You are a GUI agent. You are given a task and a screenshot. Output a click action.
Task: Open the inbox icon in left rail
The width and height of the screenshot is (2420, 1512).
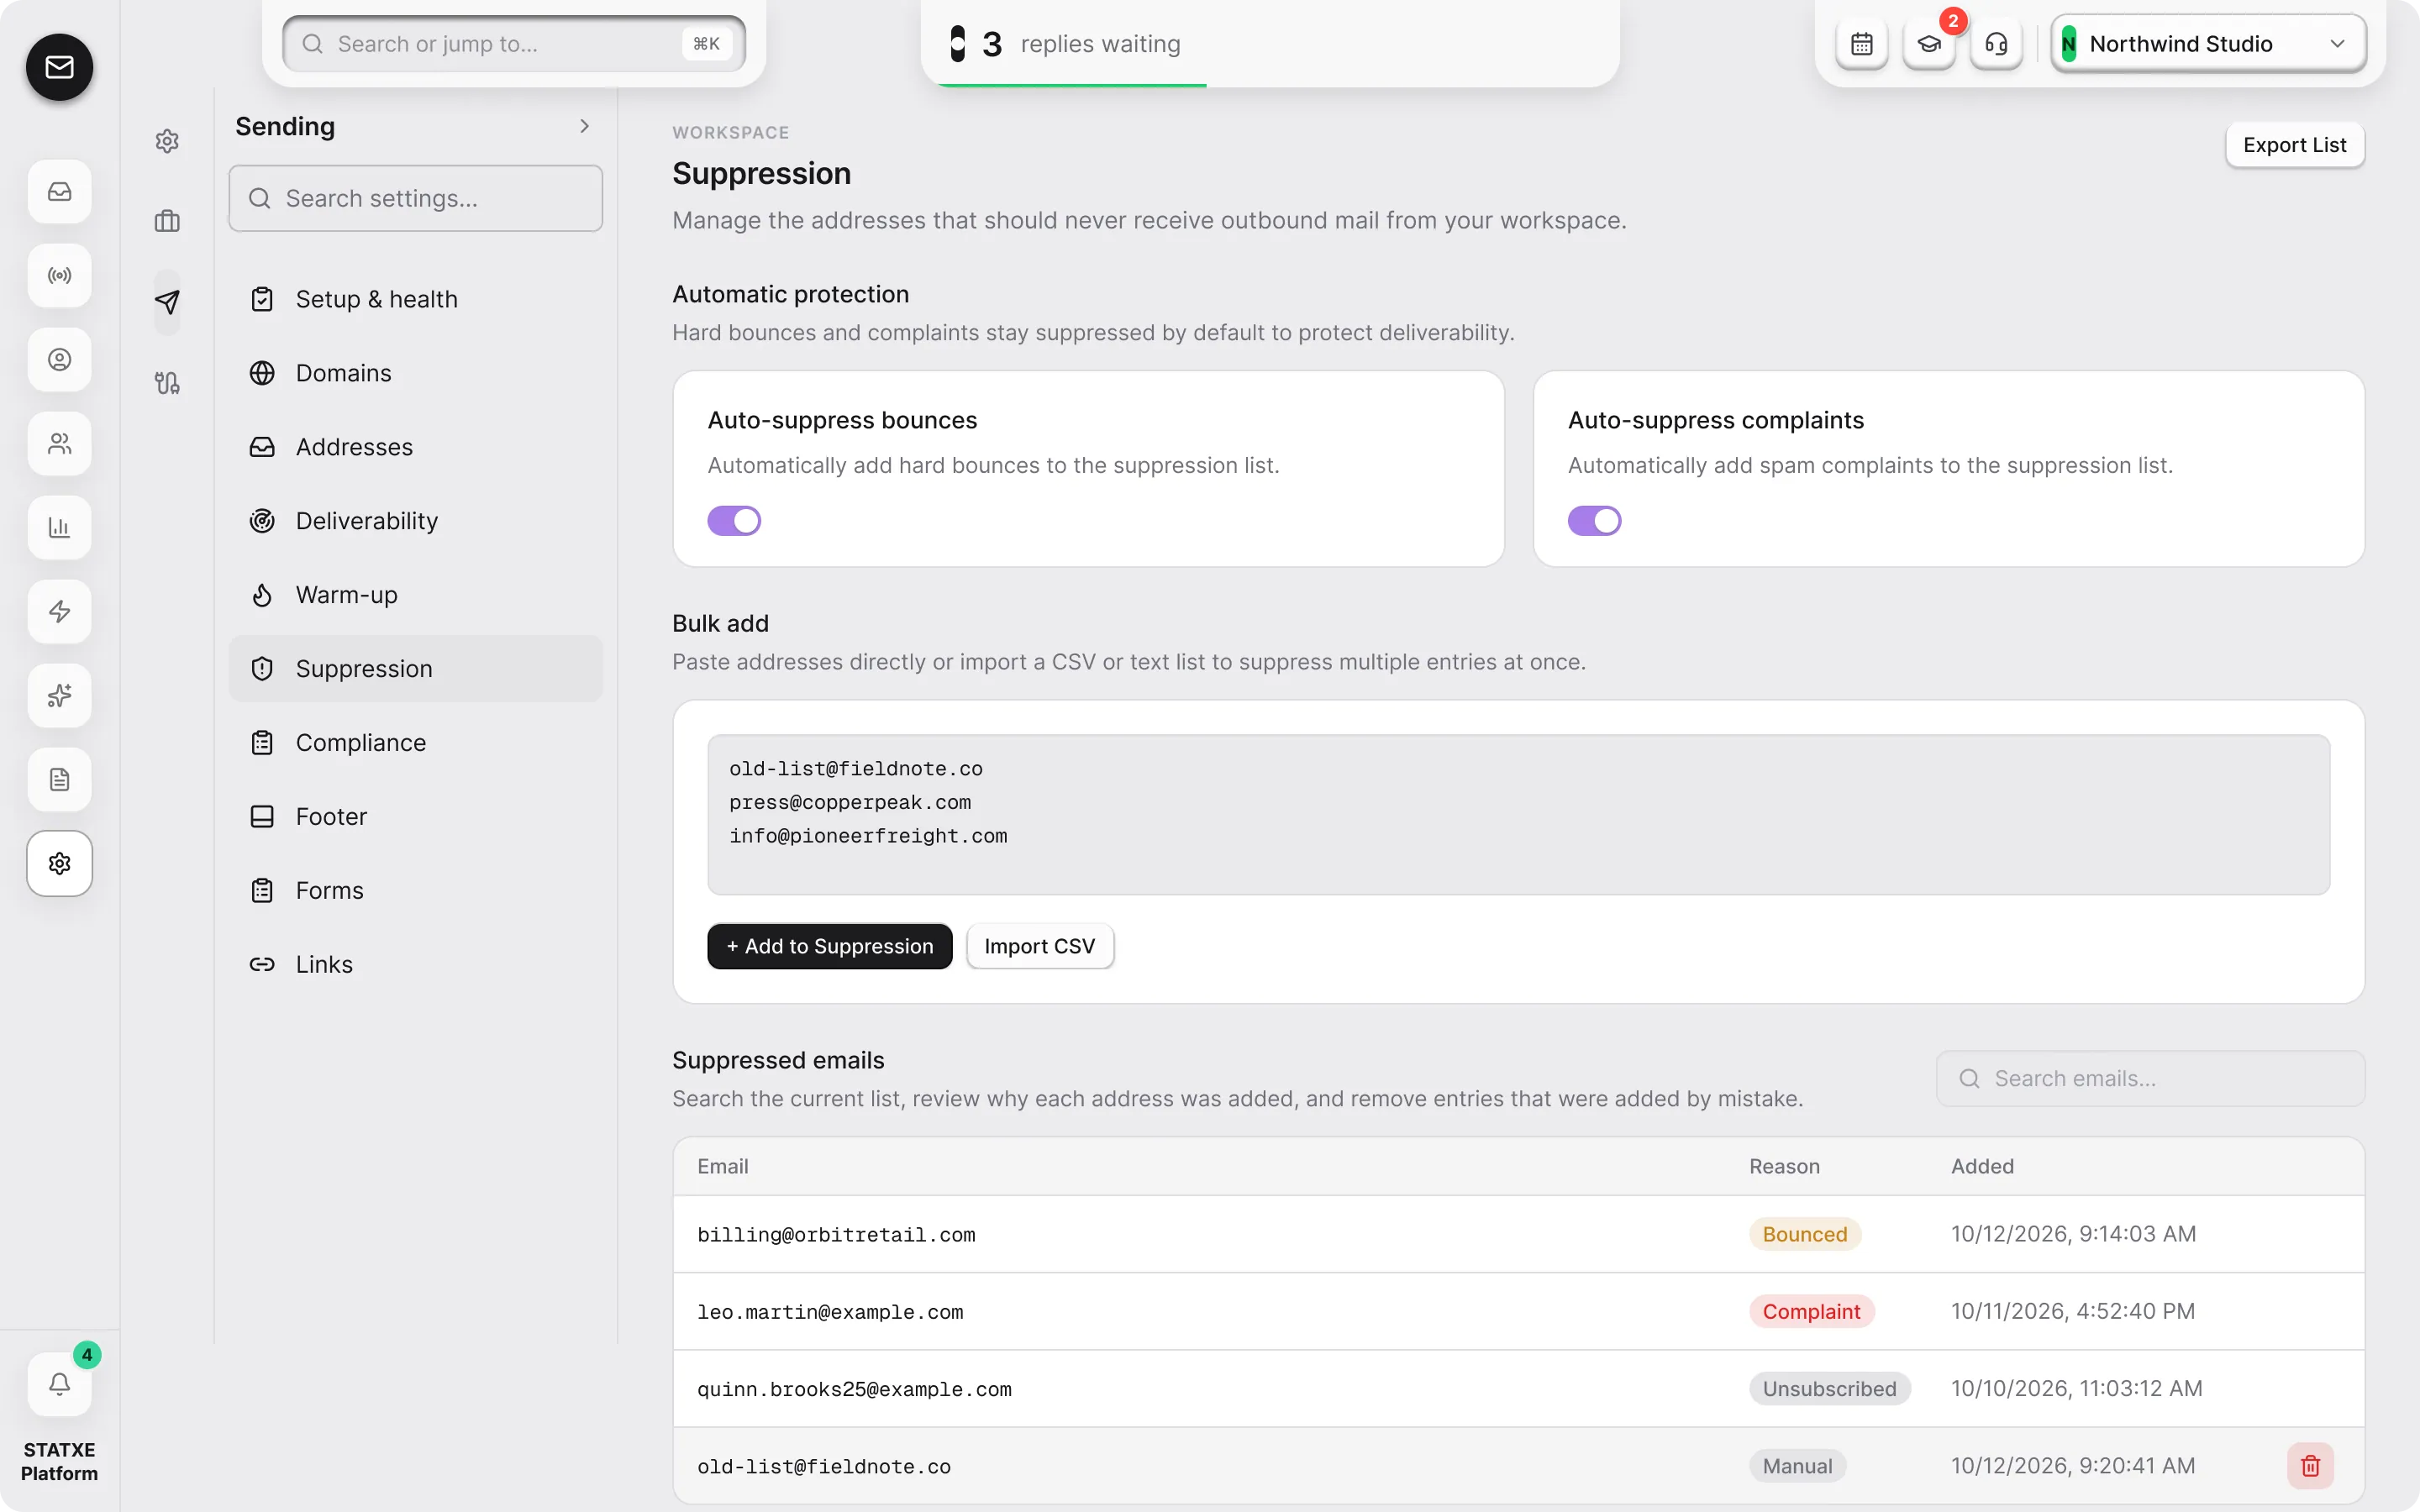(59, 191)
